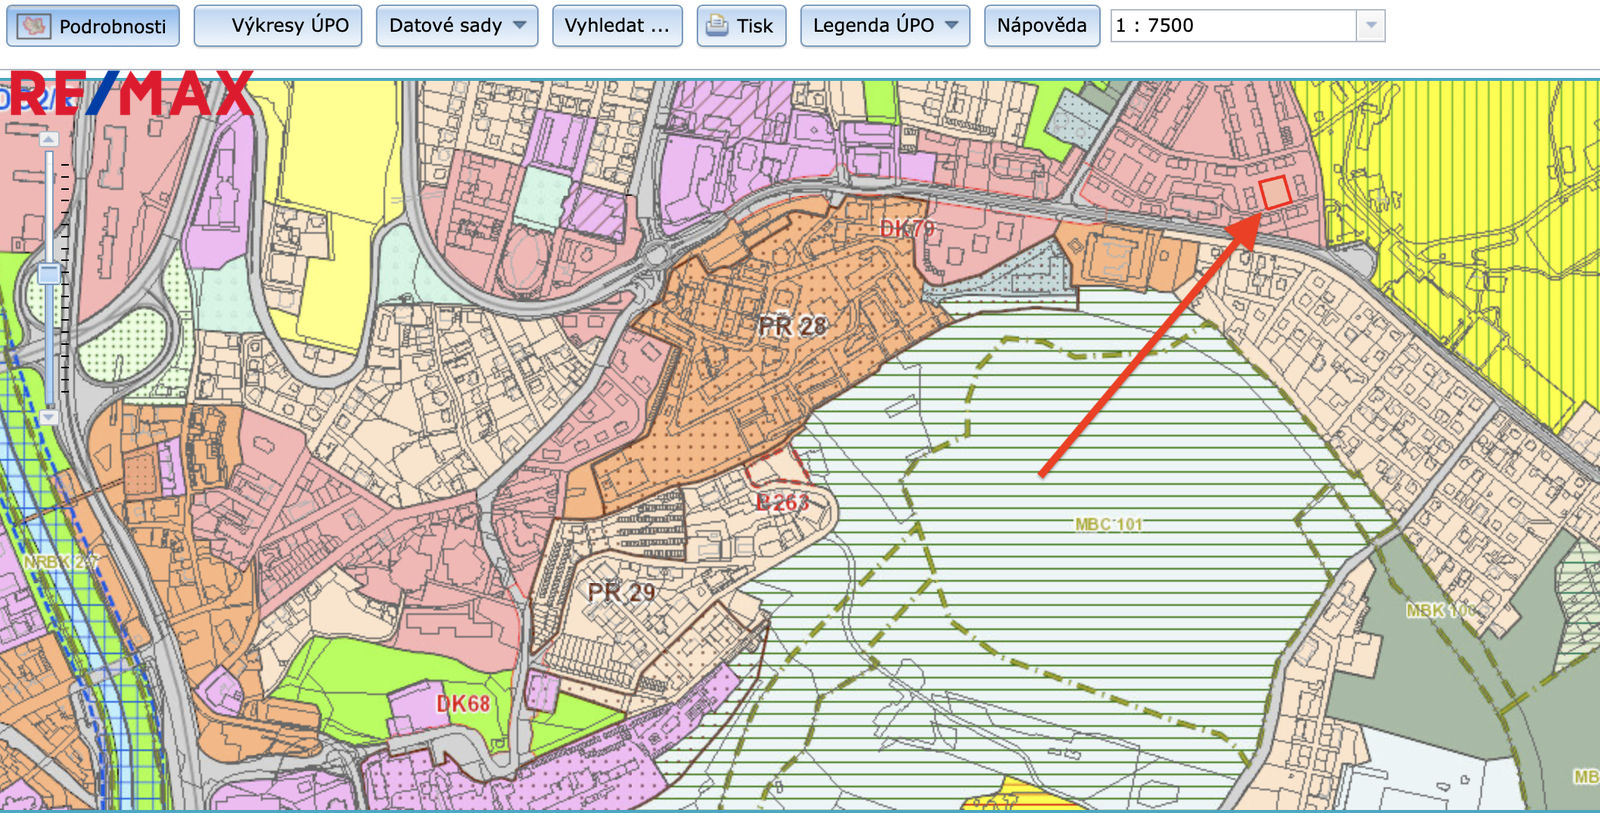1600x813 pixels.
Task: Click the DK79 road label
Action: [907, 229]
